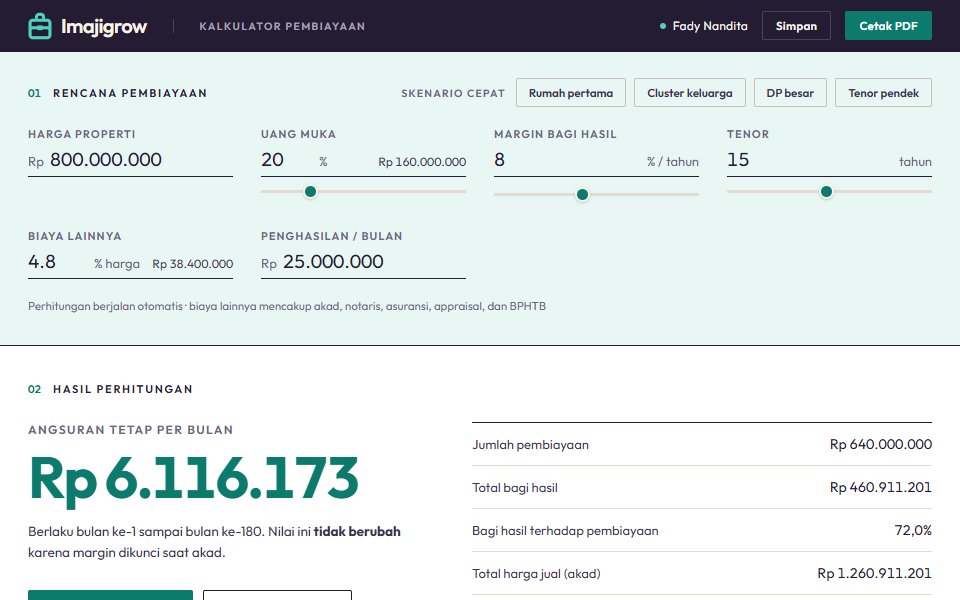Click the Tenor slider handle
Screen dimensions: 960x600
pyautogui.click(x=826, y=192)
